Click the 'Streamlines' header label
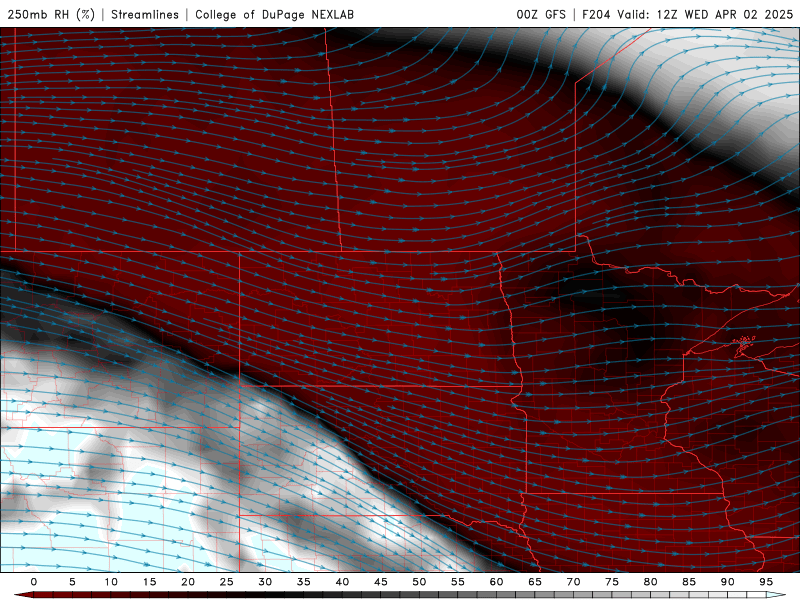800x600 pixels. click(145, 14)
